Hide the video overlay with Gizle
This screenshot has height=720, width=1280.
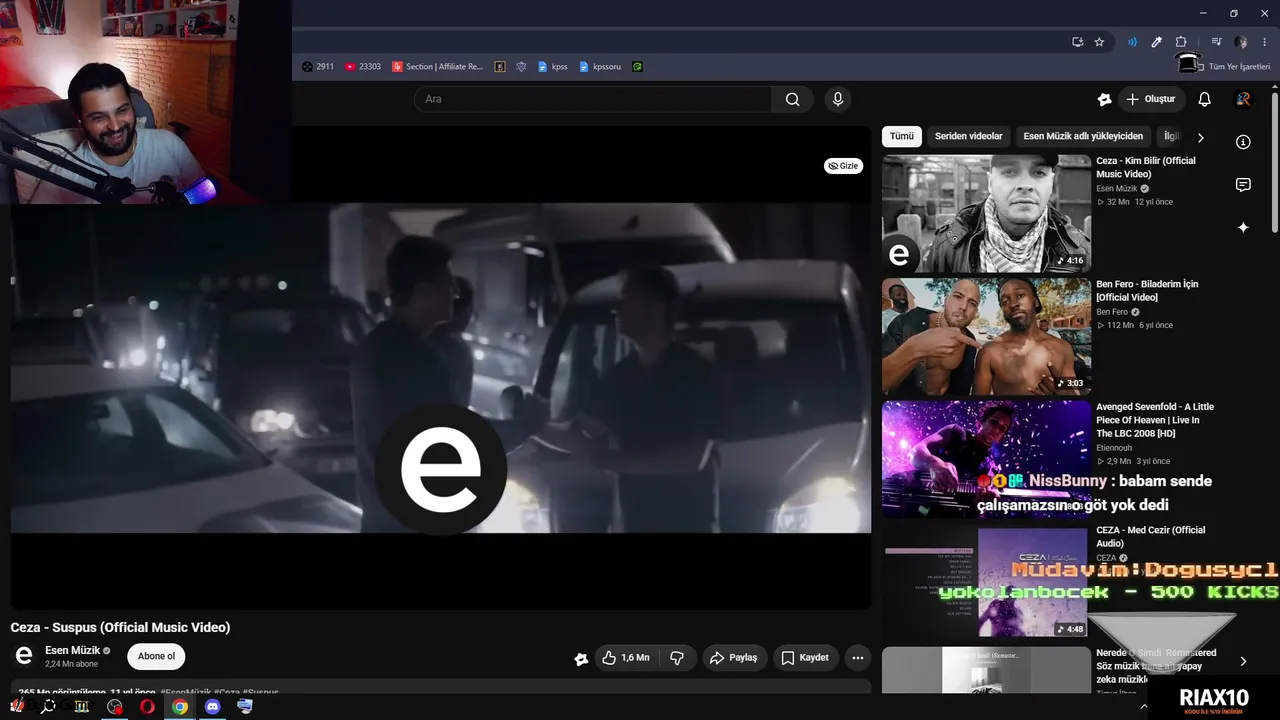tap(843, 166)
